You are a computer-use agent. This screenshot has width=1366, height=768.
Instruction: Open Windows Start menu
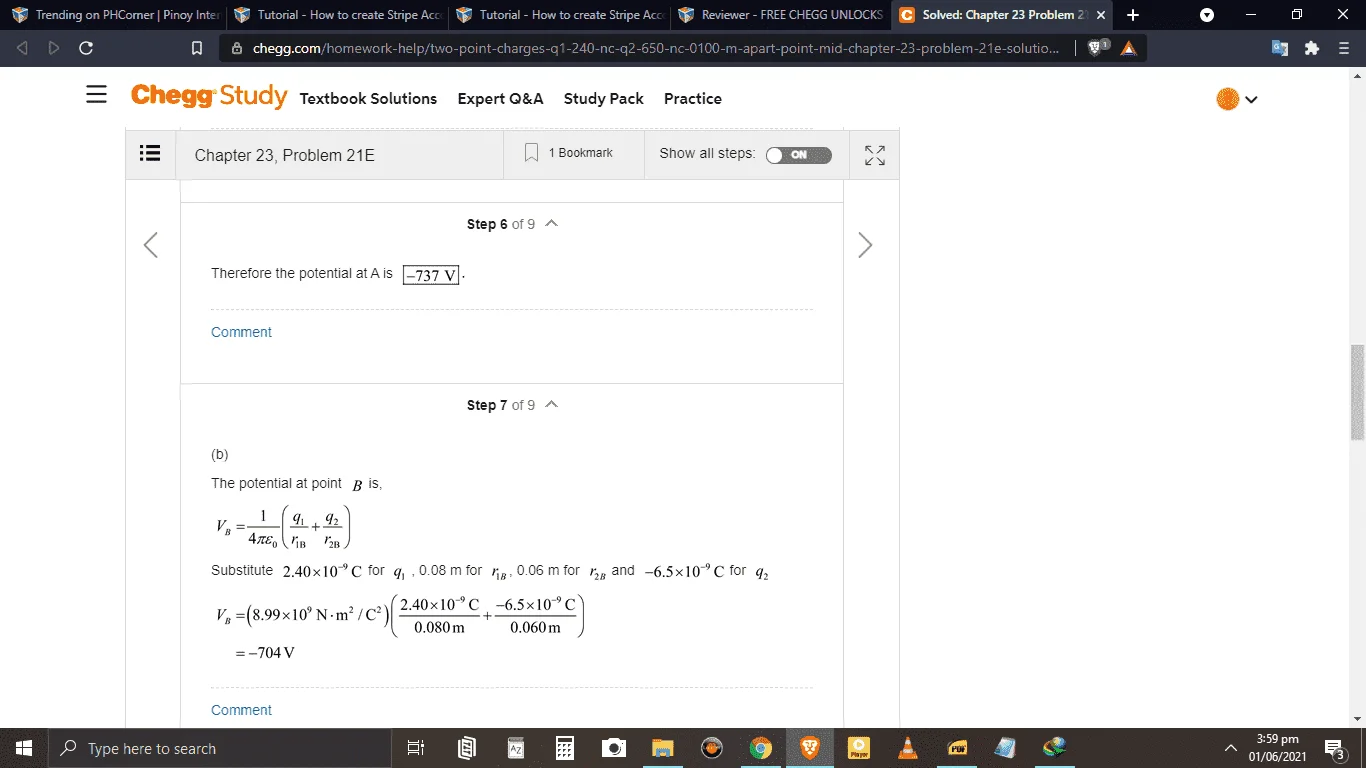coord(23,748)
